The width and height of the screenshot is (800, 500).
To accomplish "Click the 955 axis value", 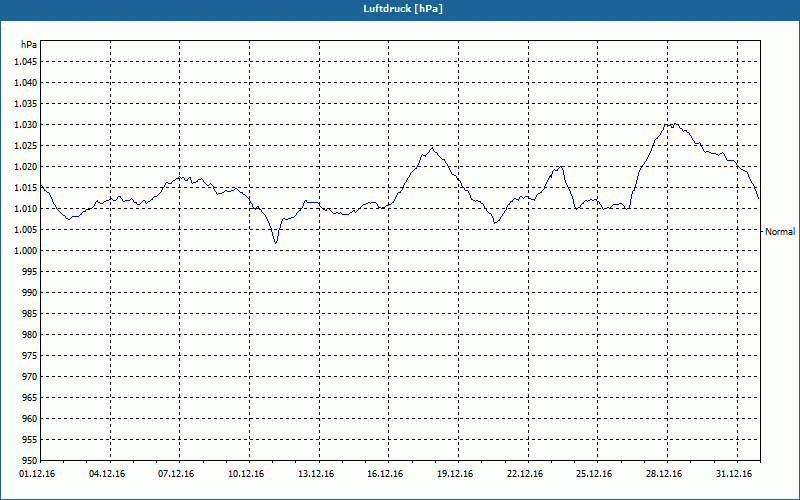I will pyautogui.click(x=30, y=440).
